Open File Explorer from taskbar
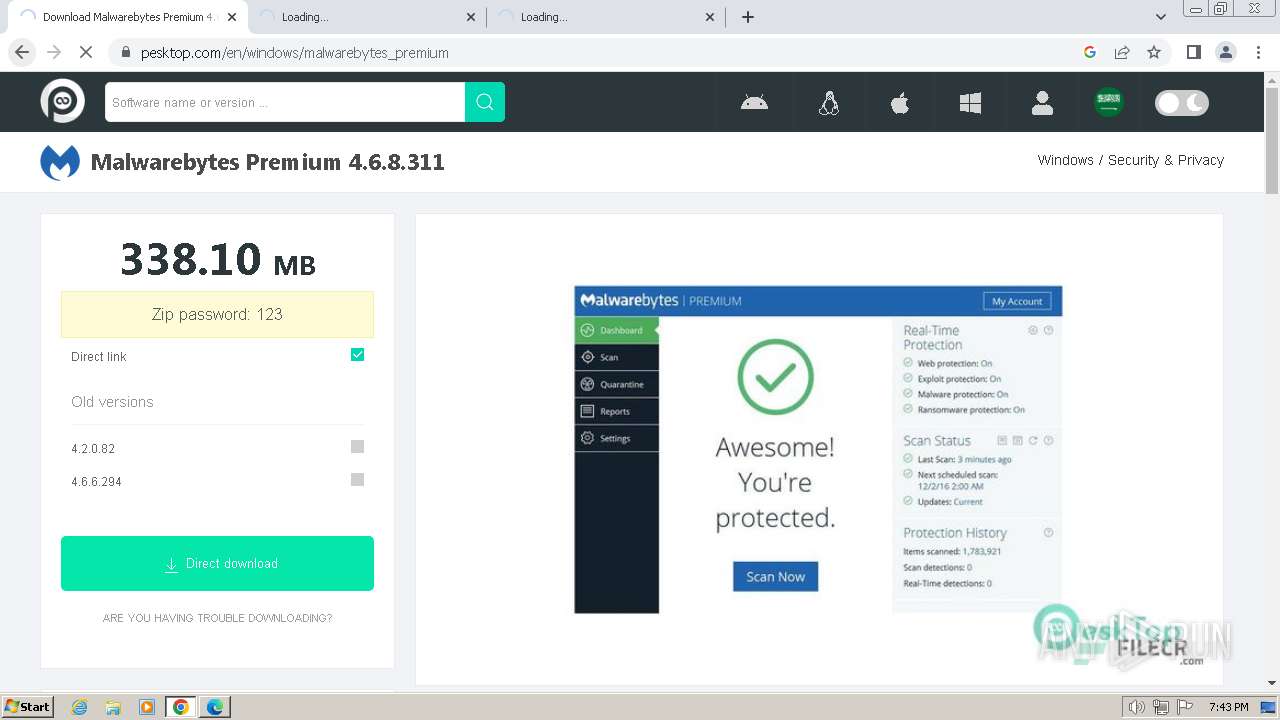The width and height of the screenshot is (1280, 720). [x=113, y=707]
